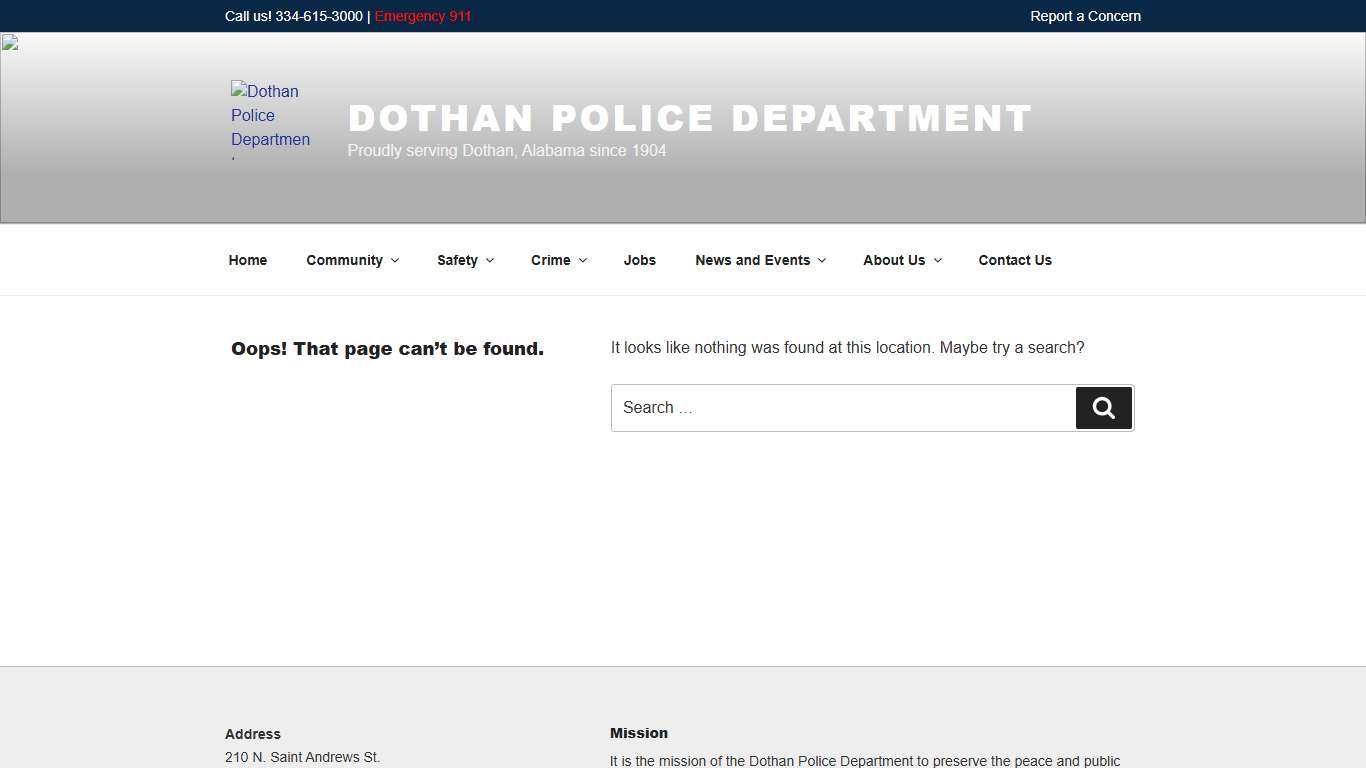
Task: Click the Address heading in the footer
Action: tap(252, 734)
